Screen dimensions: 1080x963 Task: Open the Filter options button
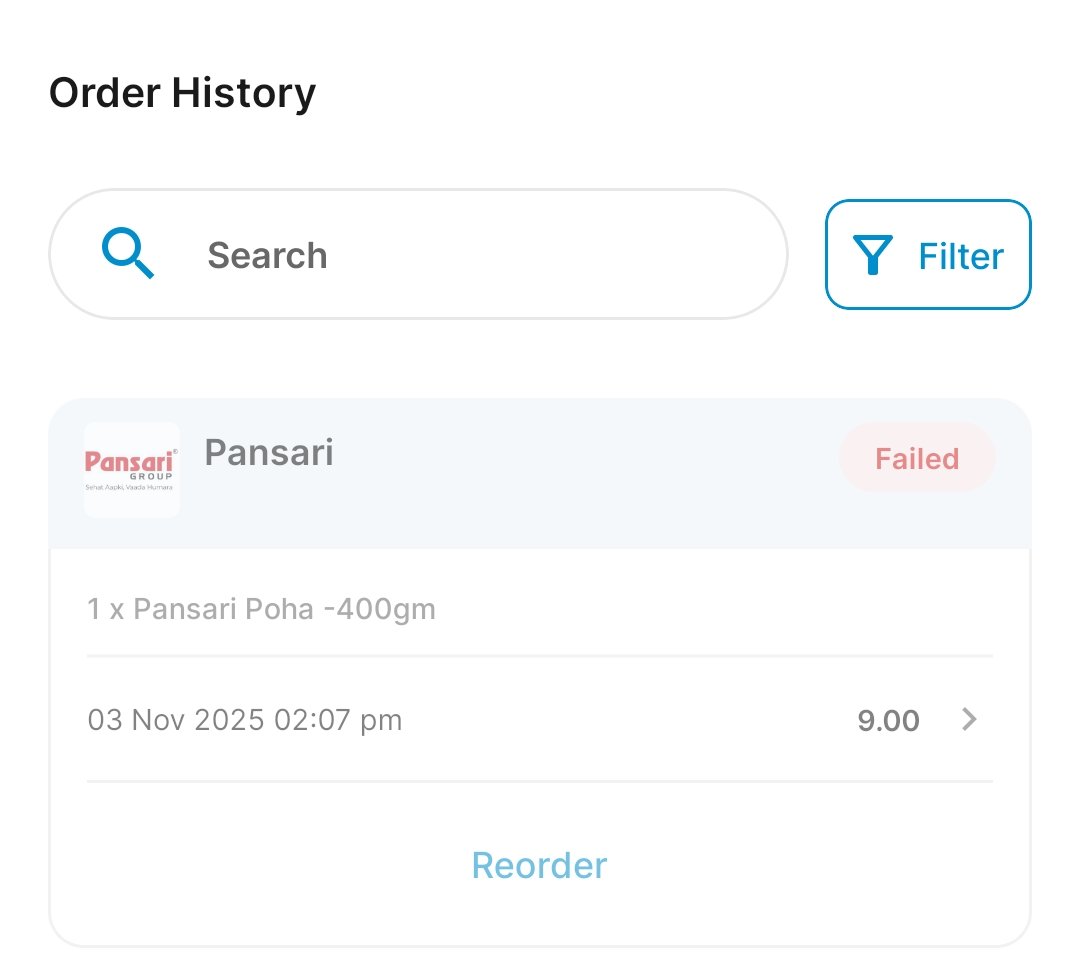(x=927, y=255)
